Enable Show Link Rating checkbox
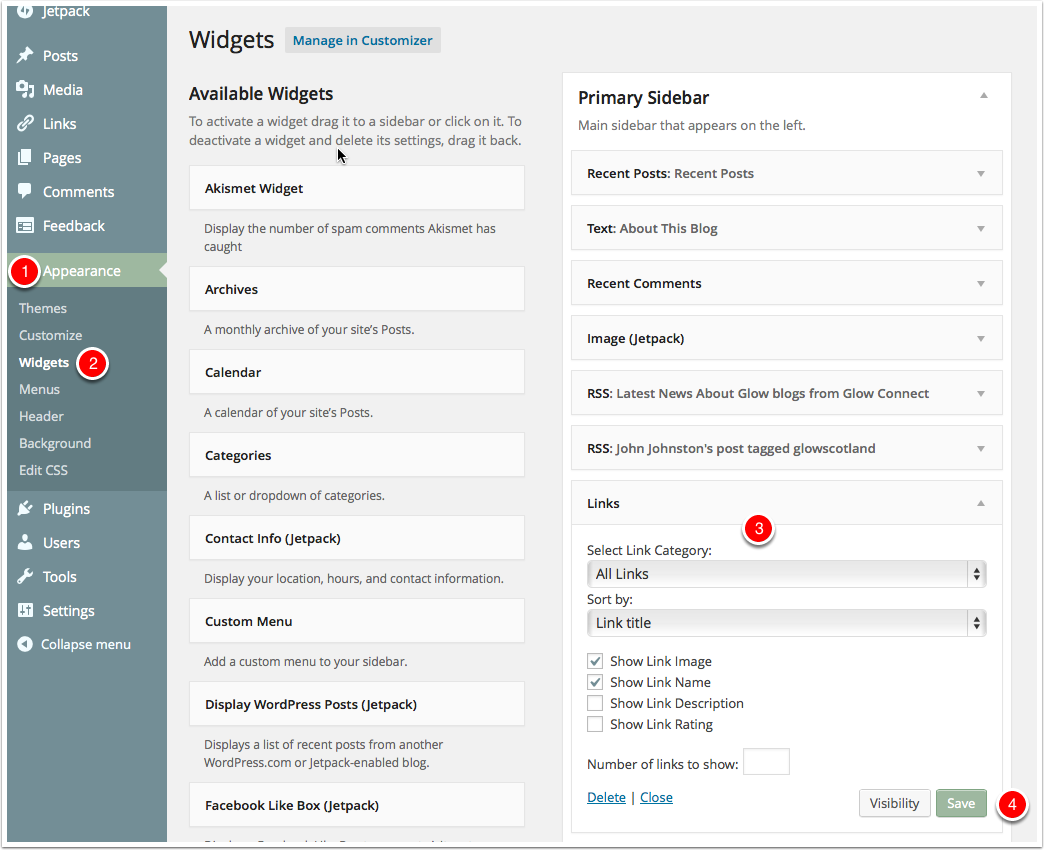 pyautogui.click(x=595, y=724)
